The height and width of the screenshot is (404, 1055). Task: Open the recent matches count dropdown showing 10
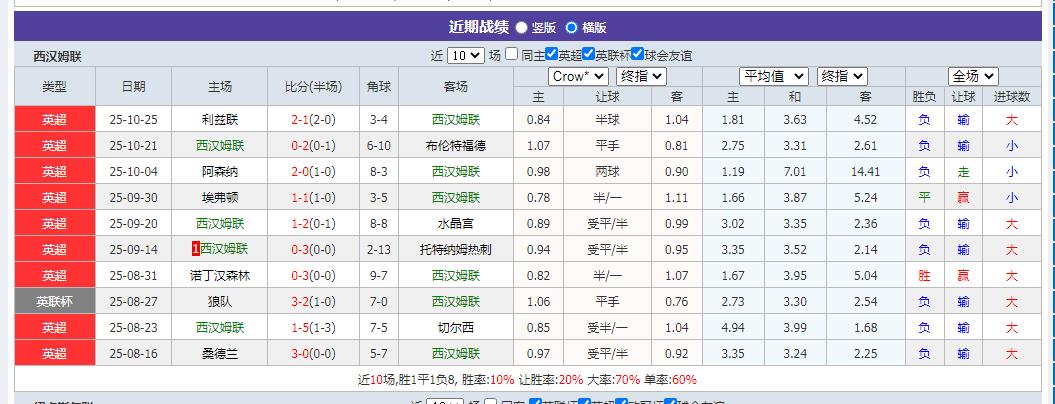465,56
